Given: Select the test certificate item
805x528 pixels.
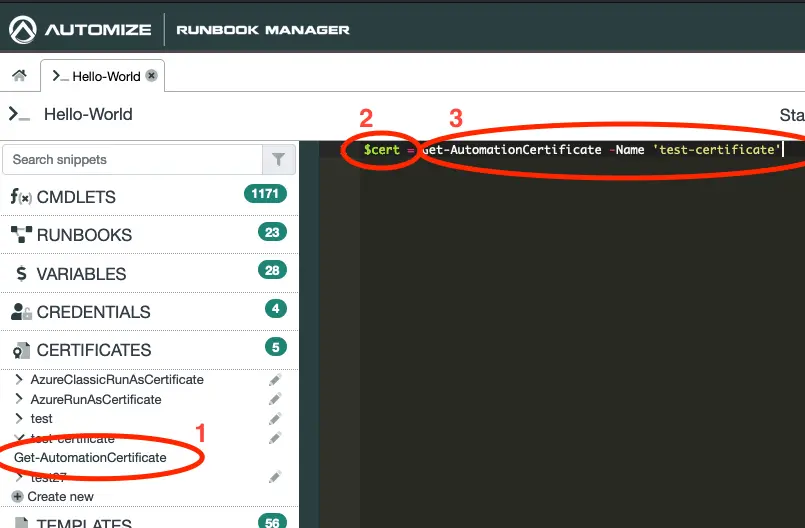Looking at the screenshot, I should point(41,419).
